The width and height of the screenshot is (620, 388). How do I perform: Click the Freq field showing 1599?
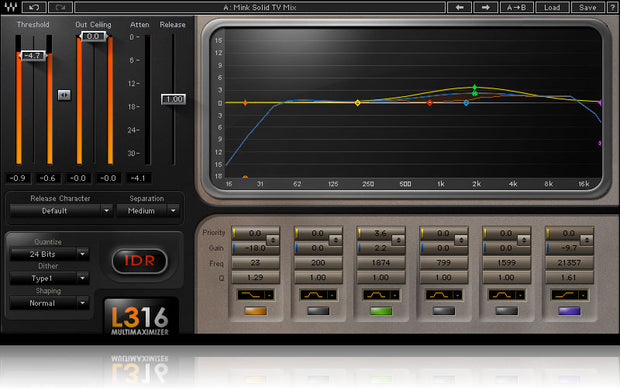tap(506, 263)
